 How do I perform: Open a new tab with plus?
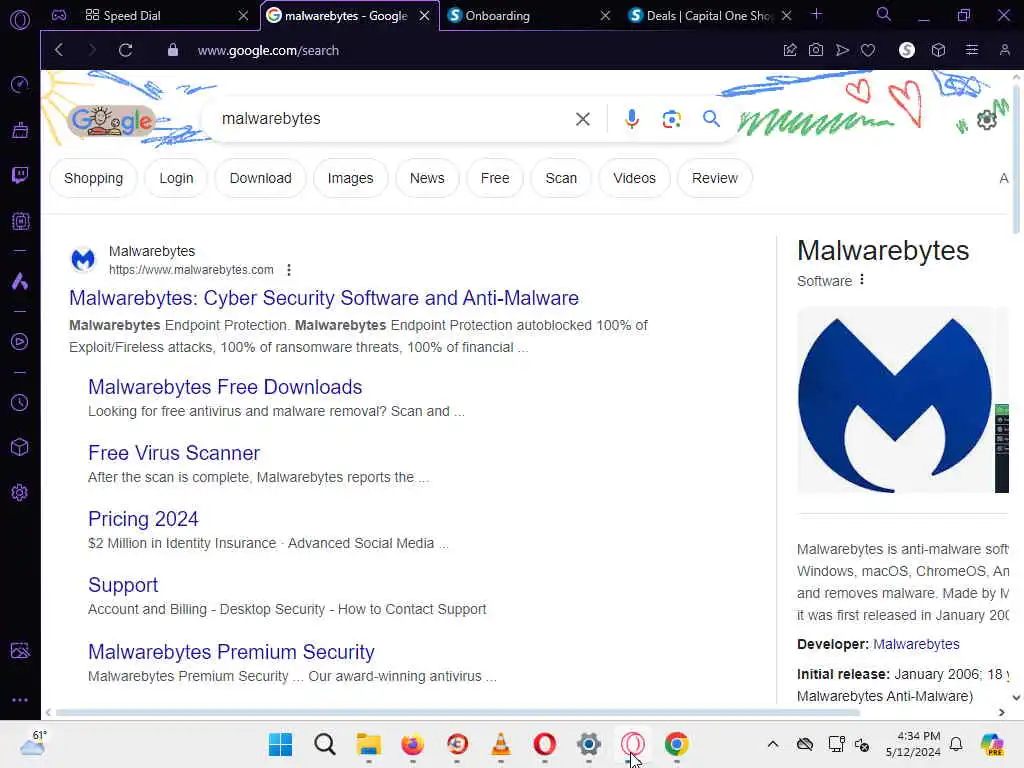tap(816, 14)
